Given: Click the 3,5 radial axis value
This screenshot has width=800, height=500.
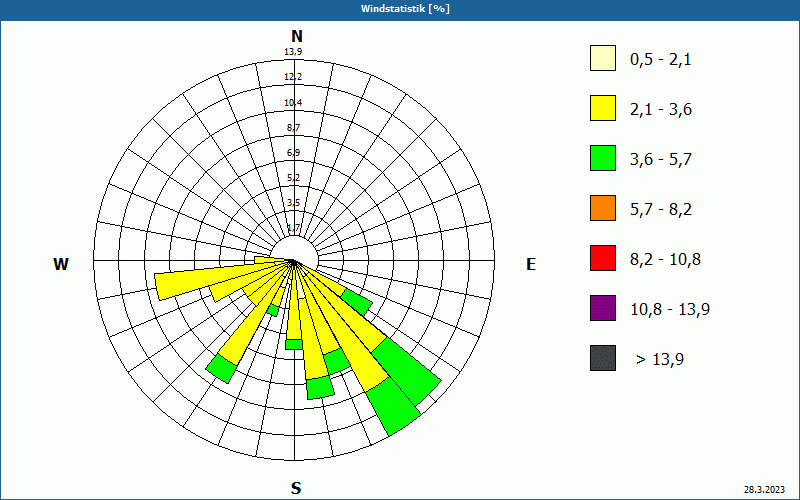Looking at the screenshot, I should tap(293, 203).
